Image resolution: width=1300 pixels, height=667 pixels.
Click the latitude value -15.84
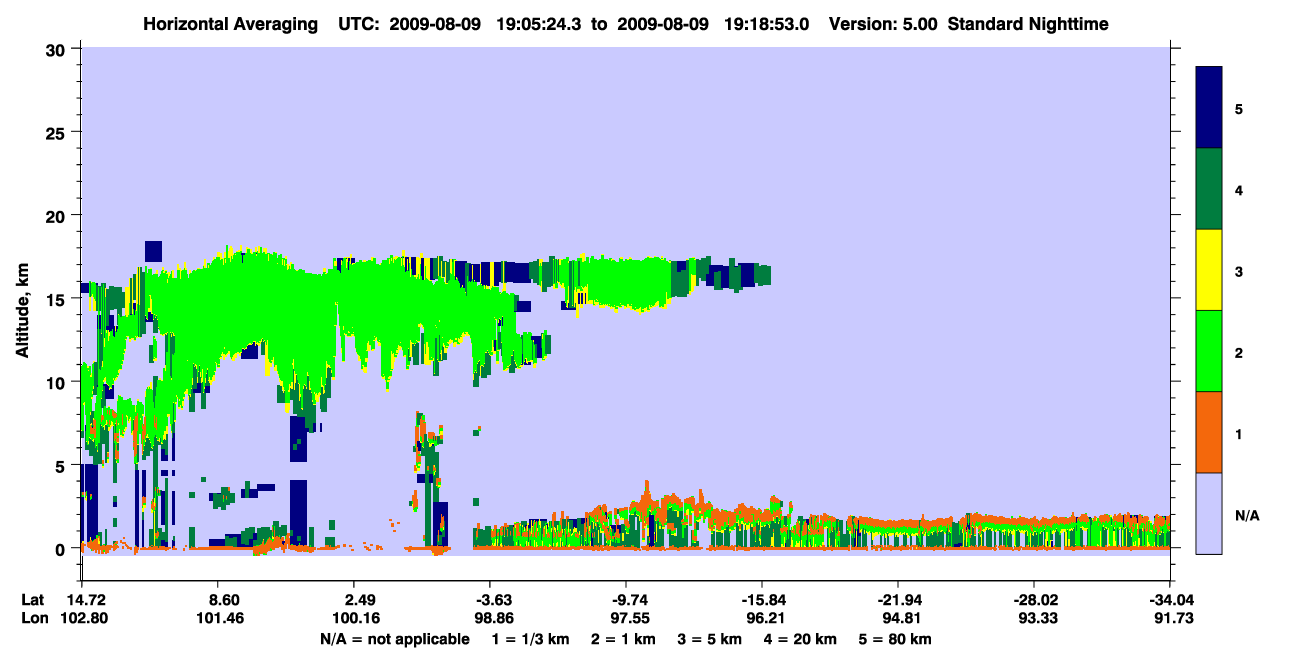pos(762,599)
